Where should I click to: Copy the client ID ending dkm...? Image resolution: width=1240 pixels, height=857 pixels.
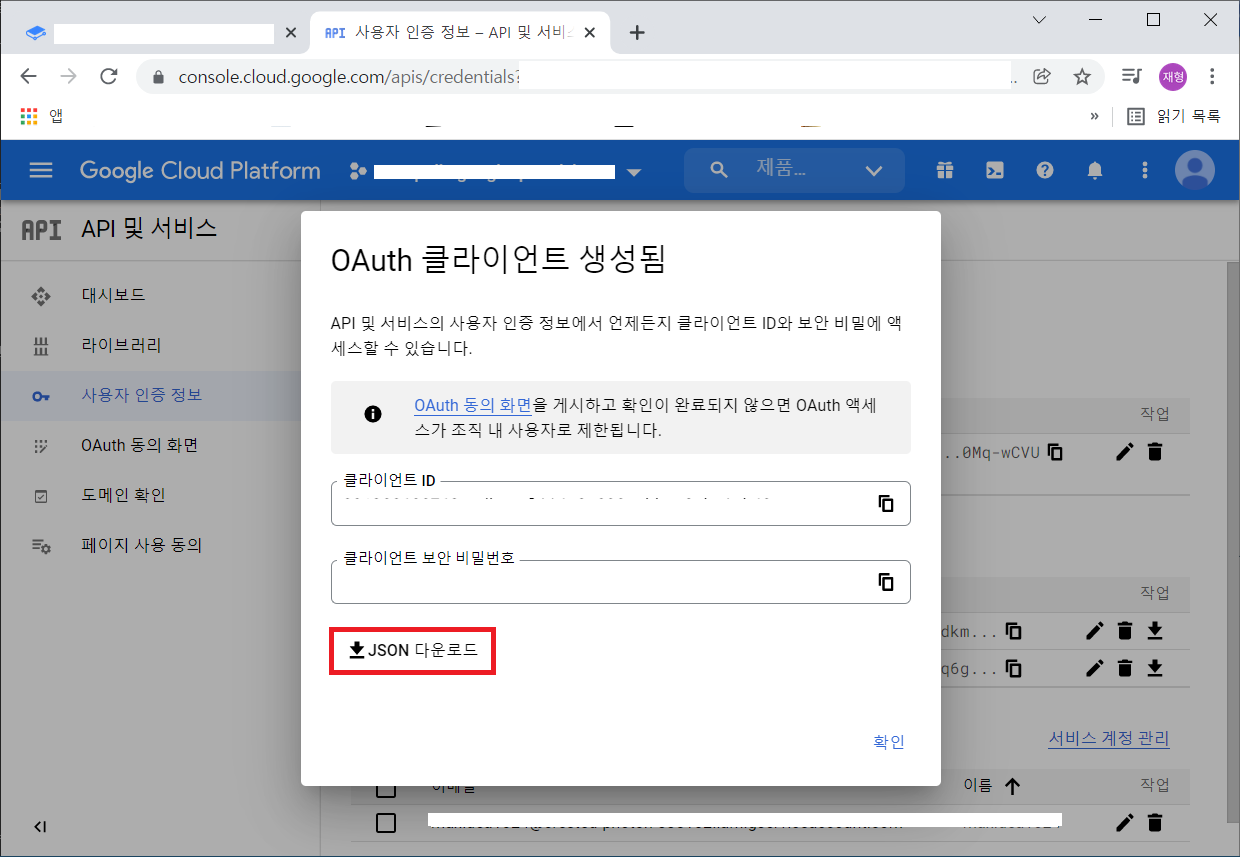tap(1014, 631)
